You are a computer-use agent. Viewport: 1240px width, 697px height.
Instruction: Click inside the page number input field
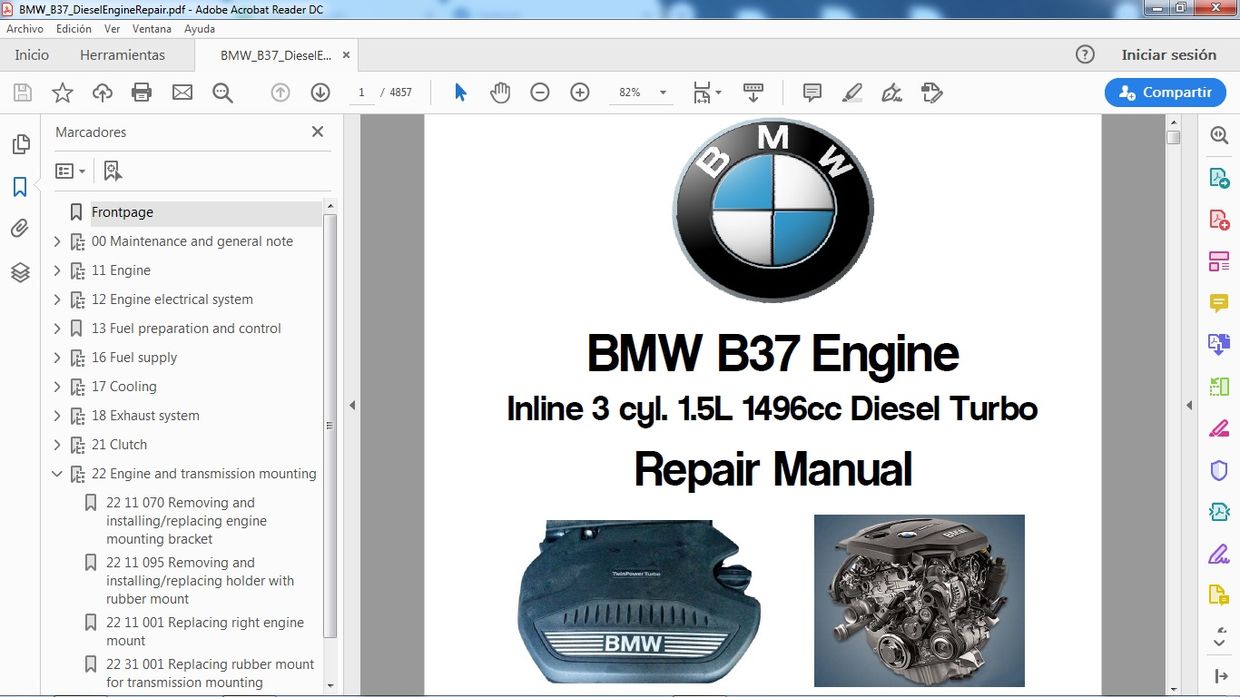361,92
